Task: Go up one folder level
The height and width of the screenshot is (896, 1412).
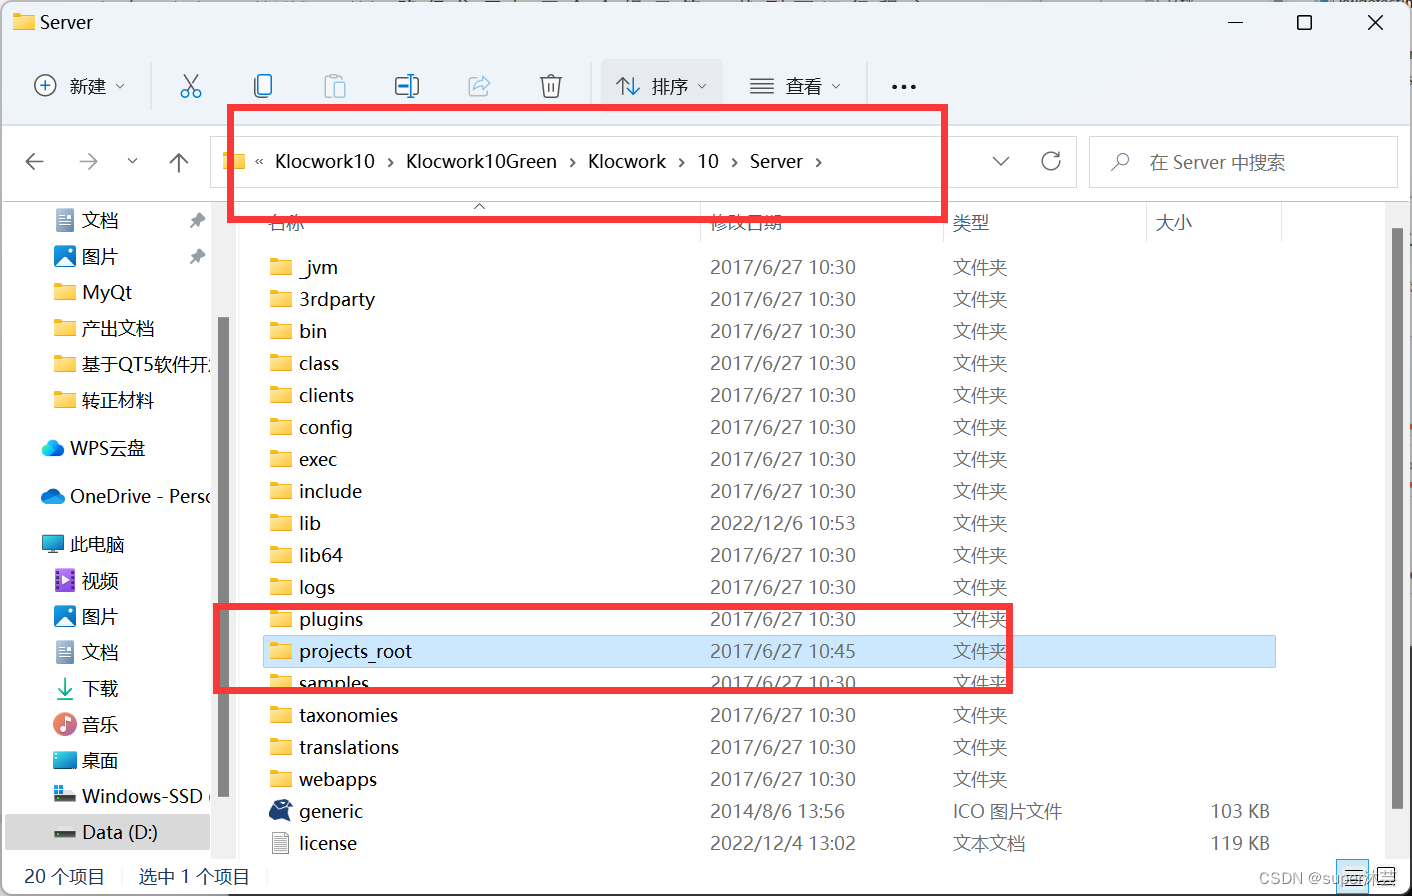Action: 179,162
